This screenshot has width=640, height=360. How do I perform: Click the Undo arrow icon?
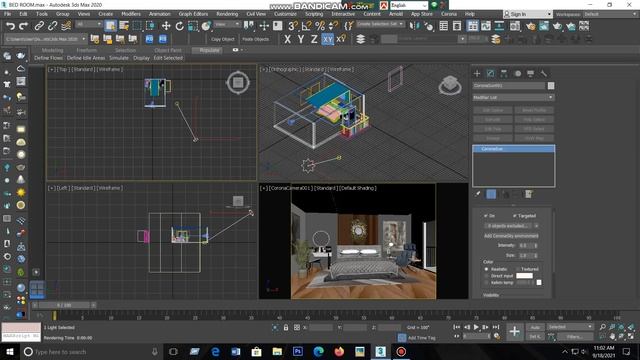coord(11,26)
